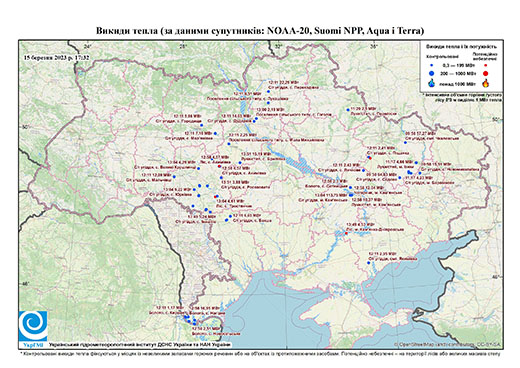
Task: Click the date stamp 15 березня 2023
Action: point(57,57)
